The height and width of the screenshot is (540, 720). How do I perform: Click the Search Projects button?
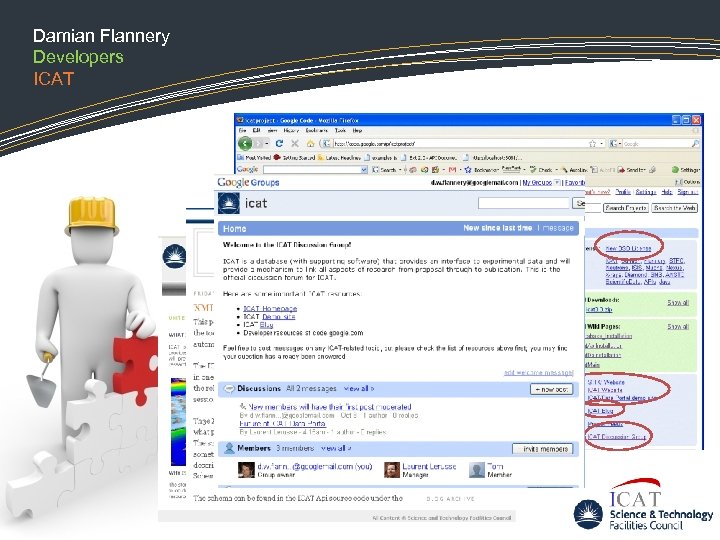coord(626,208)
